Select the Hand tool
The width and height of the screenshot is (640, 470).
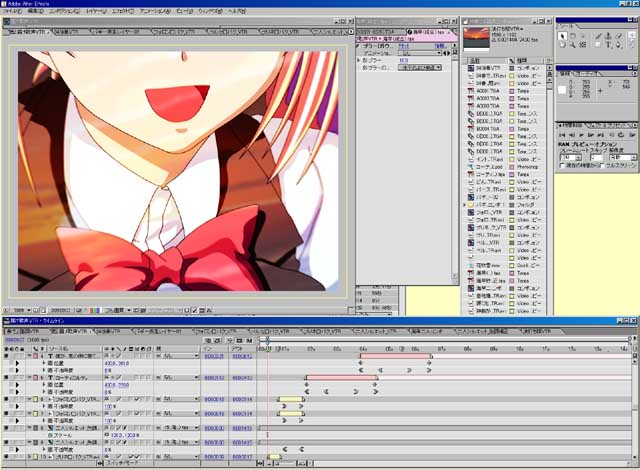coord(562,45)
